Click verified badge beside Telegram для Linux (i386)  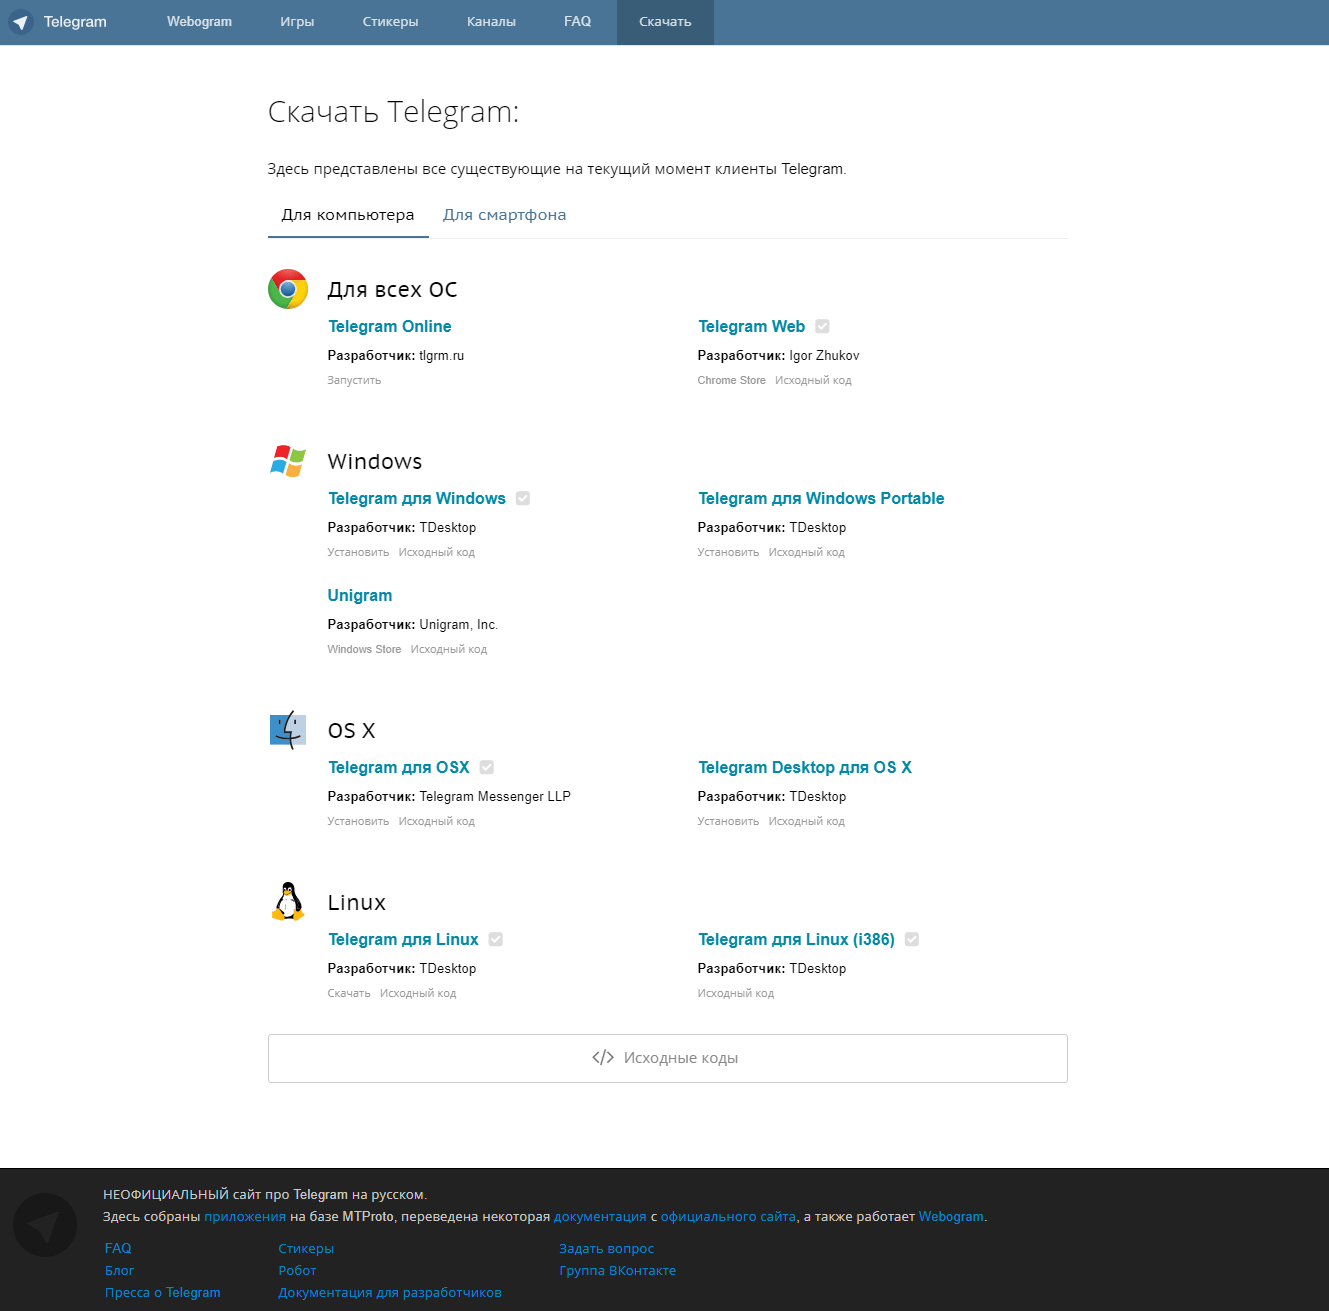click(x=912, y=939)
